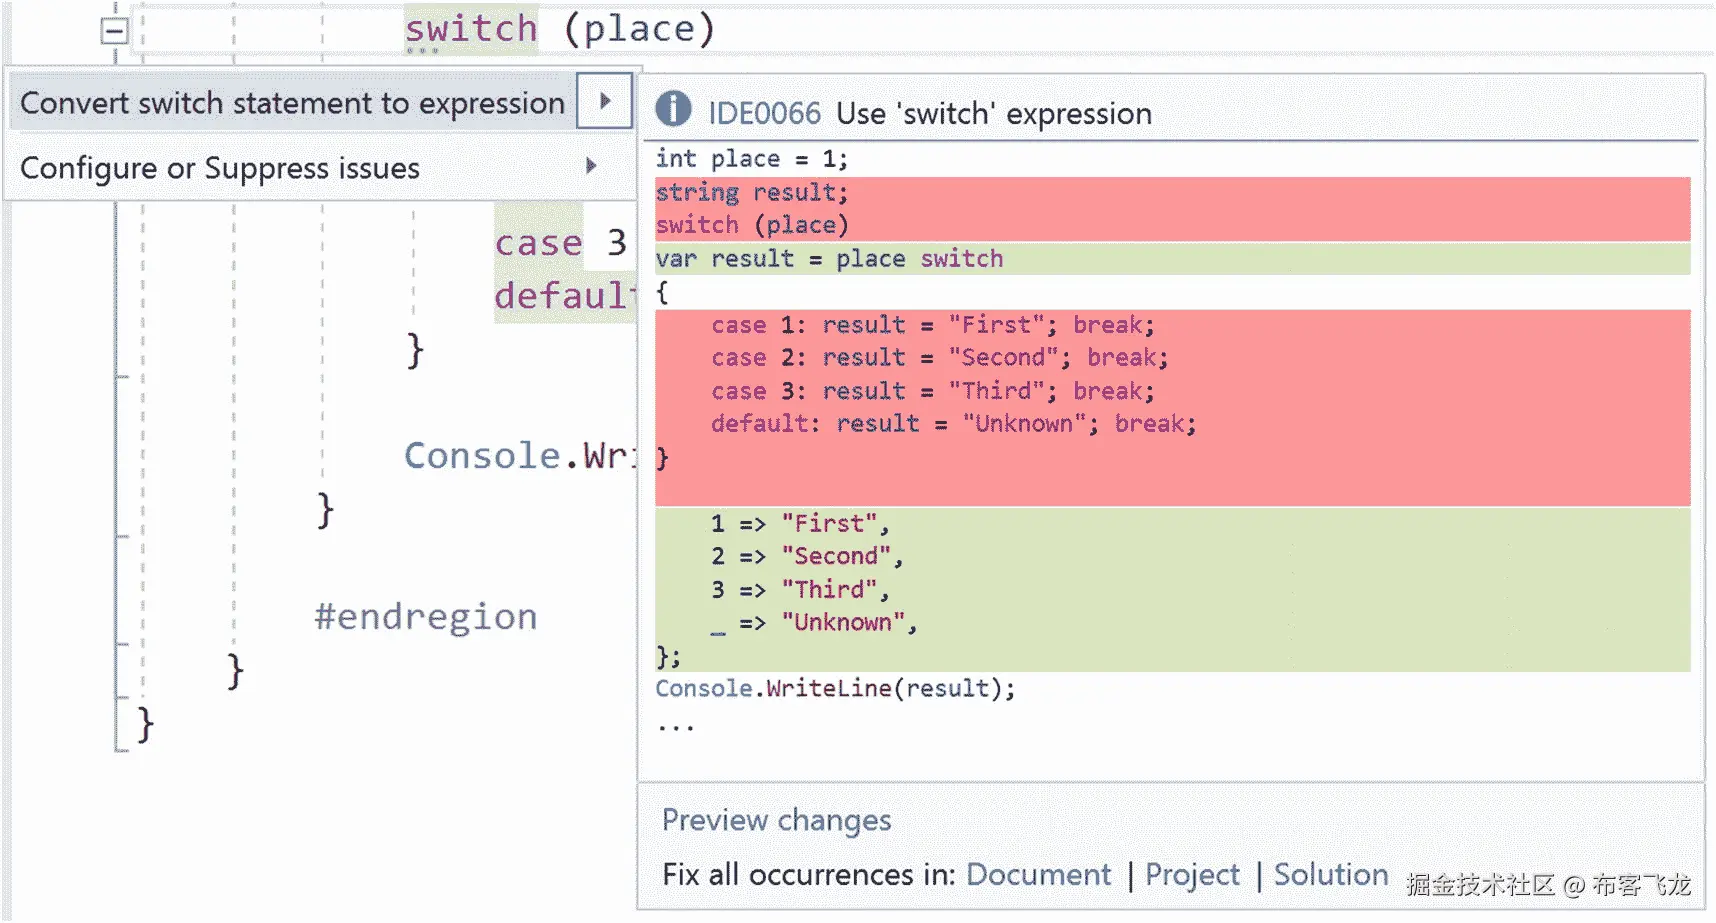Click the green 'var result = place switch' line
The width and height of the screenshot is (1716, 923).
pyautogui.click(x=829, y=259)
